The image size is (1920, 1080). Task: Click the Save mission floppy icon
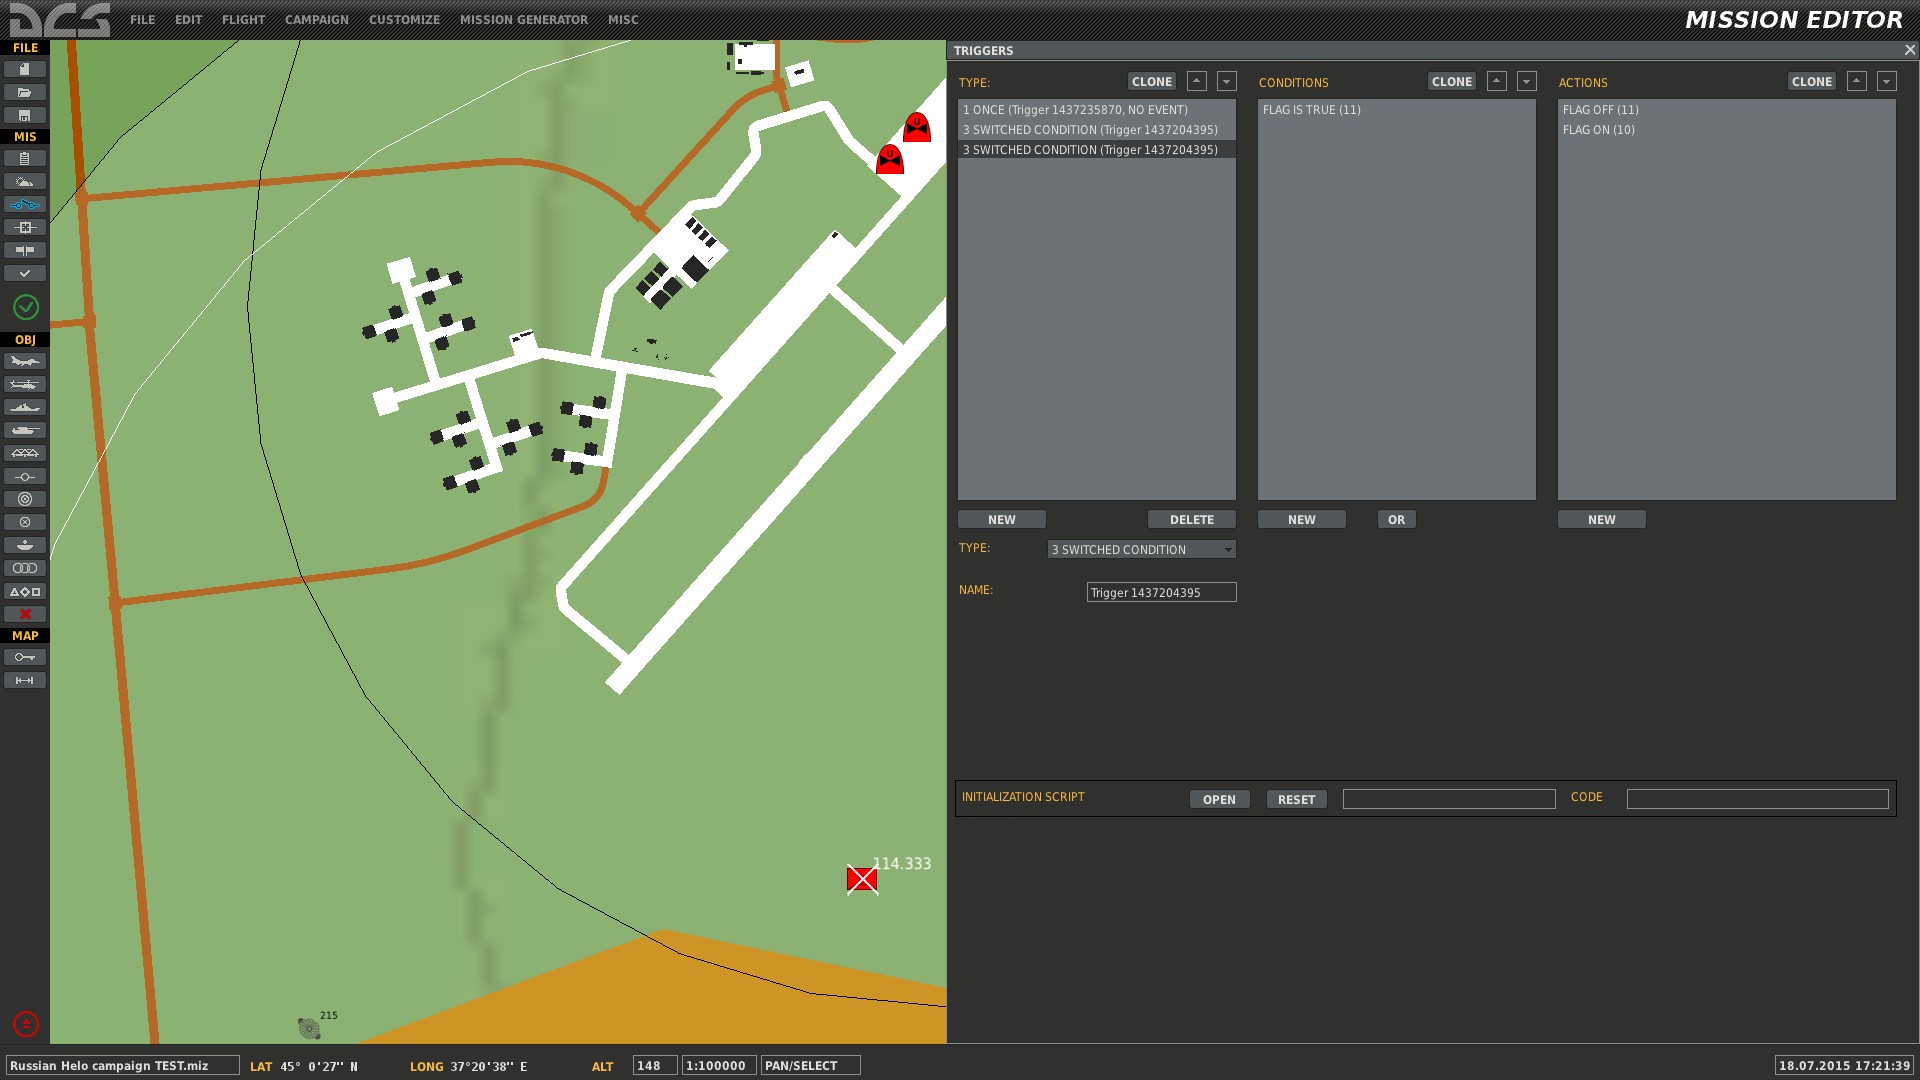tap(25, 115)
